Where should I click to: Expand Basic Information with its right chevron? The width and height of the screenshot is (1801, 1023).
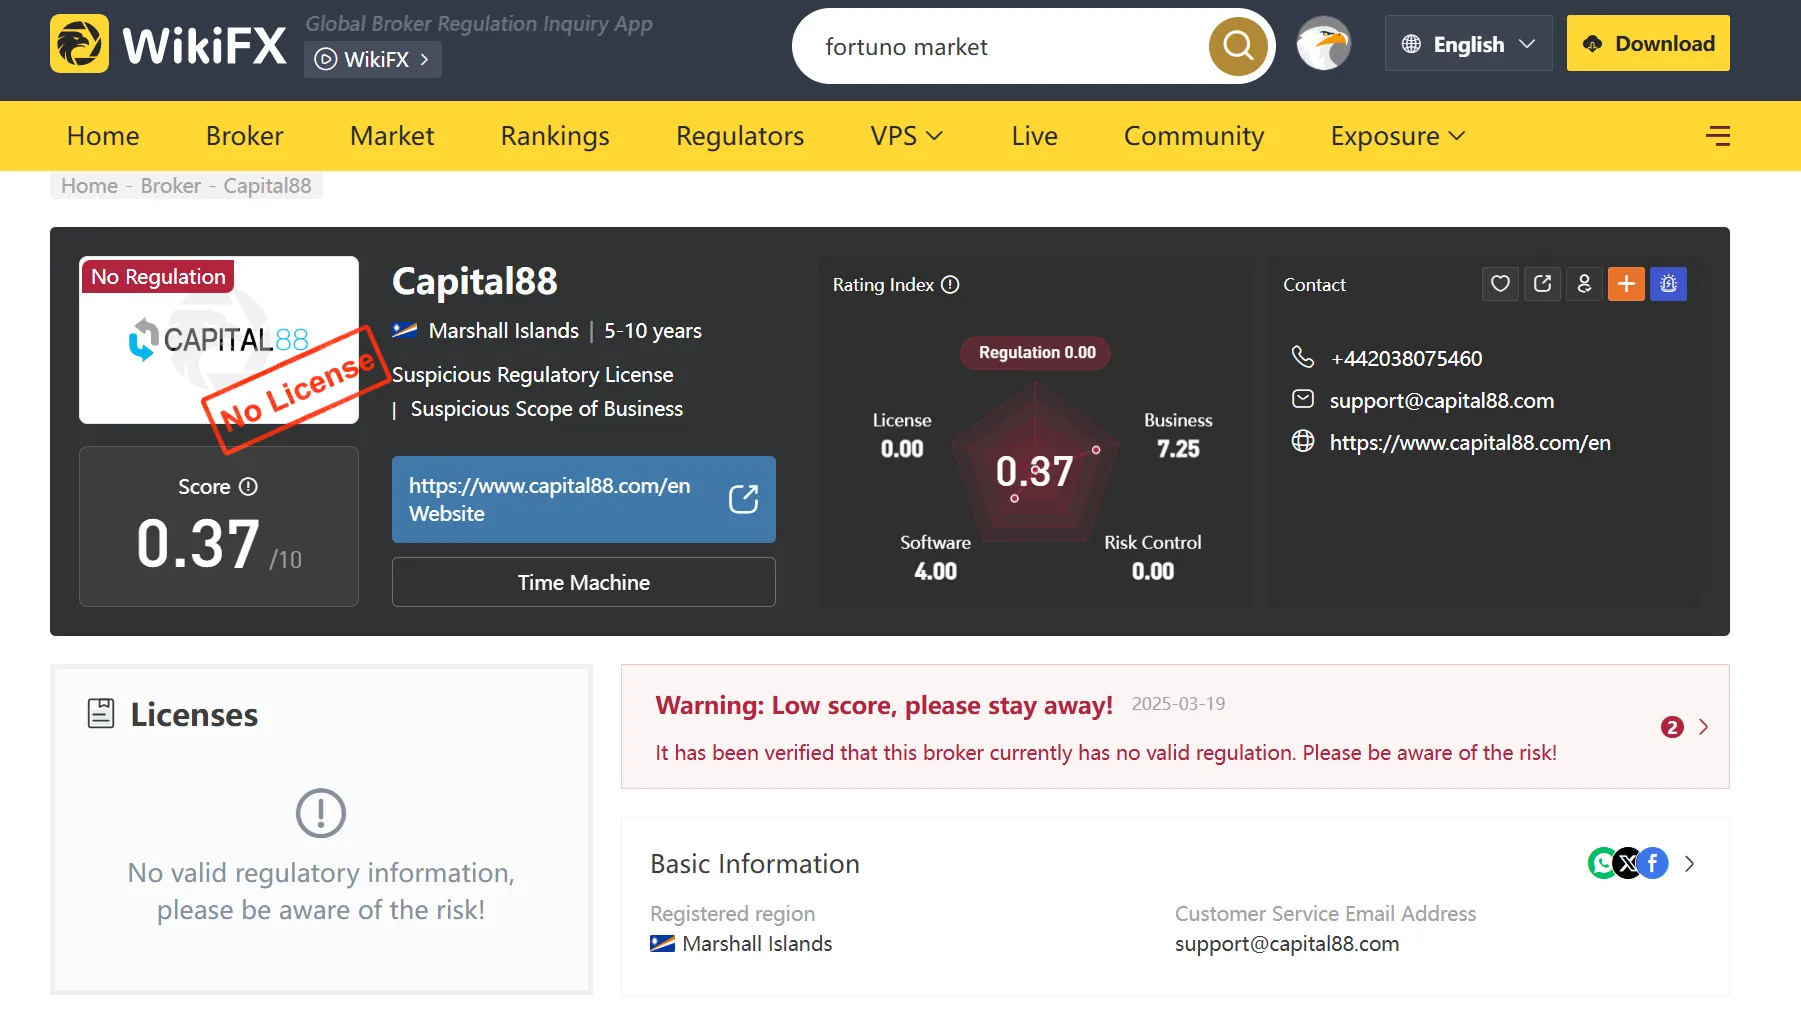(x=1689, y=863)
